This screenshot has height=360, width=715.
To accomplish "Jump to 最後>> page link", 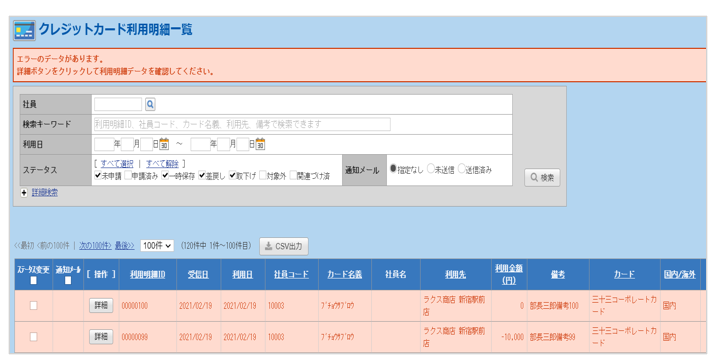I will click(124, 246).
